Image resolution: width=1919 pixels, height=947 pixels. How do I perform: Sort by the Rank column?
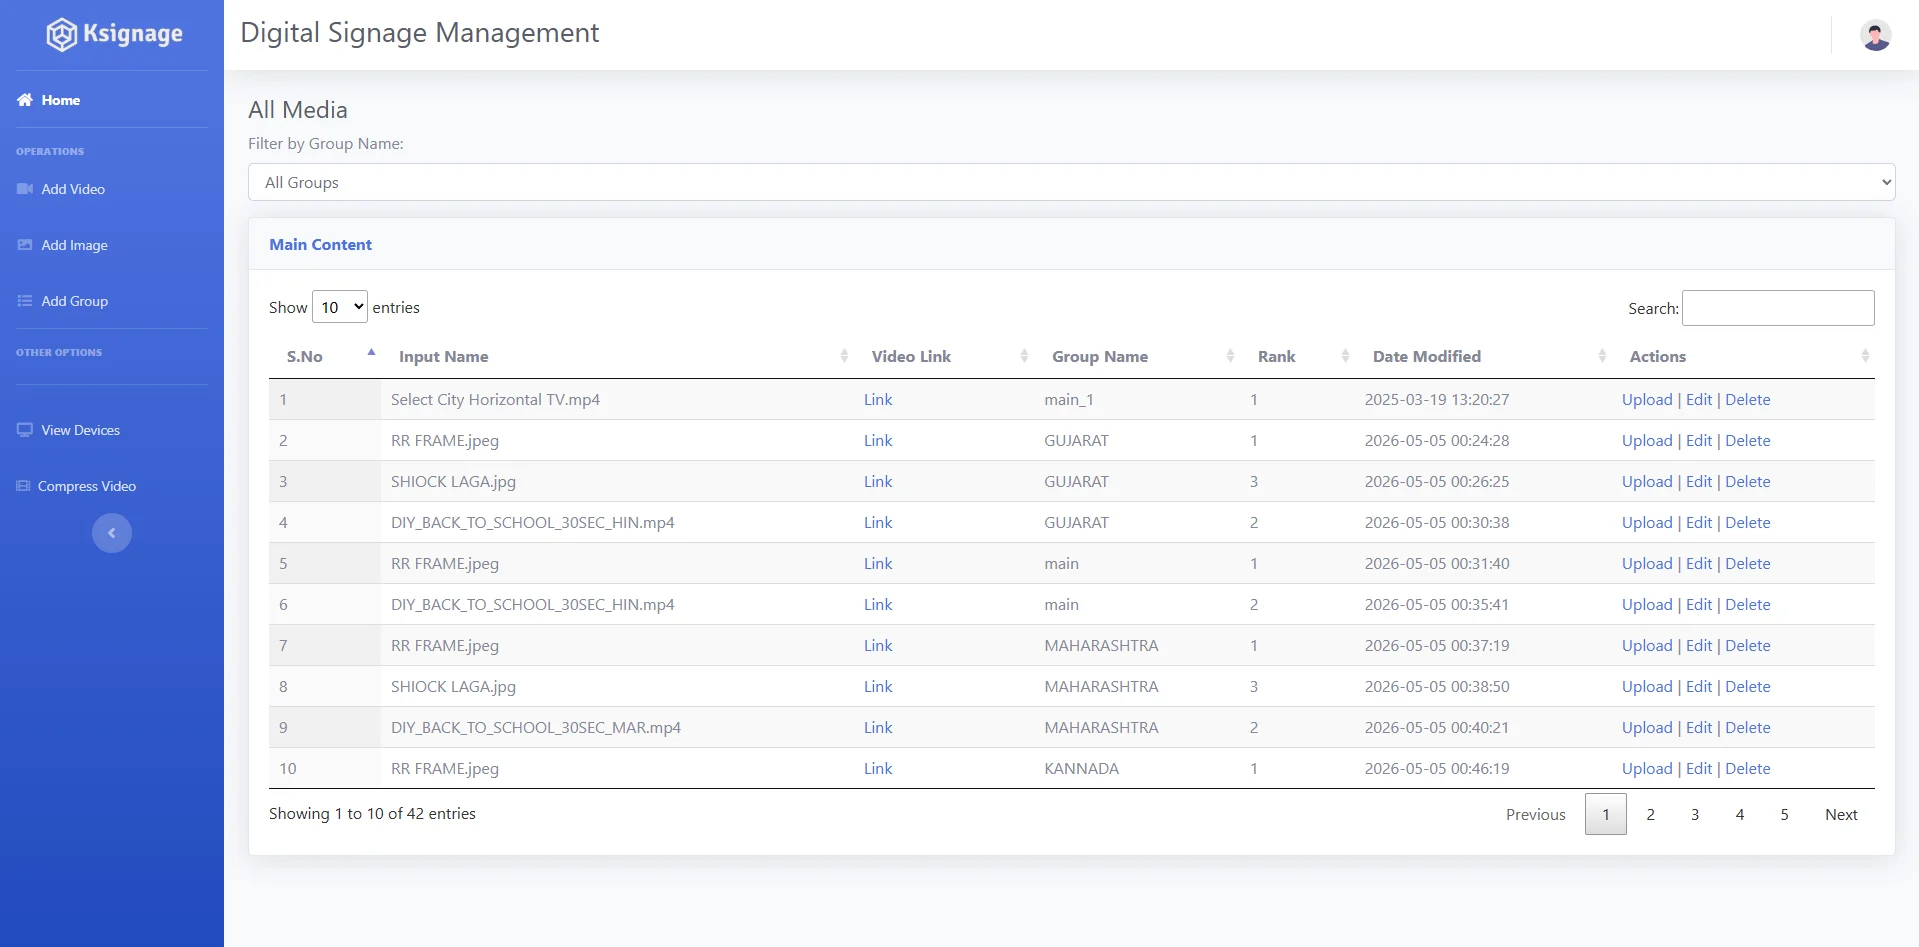tap(1297, 356)
